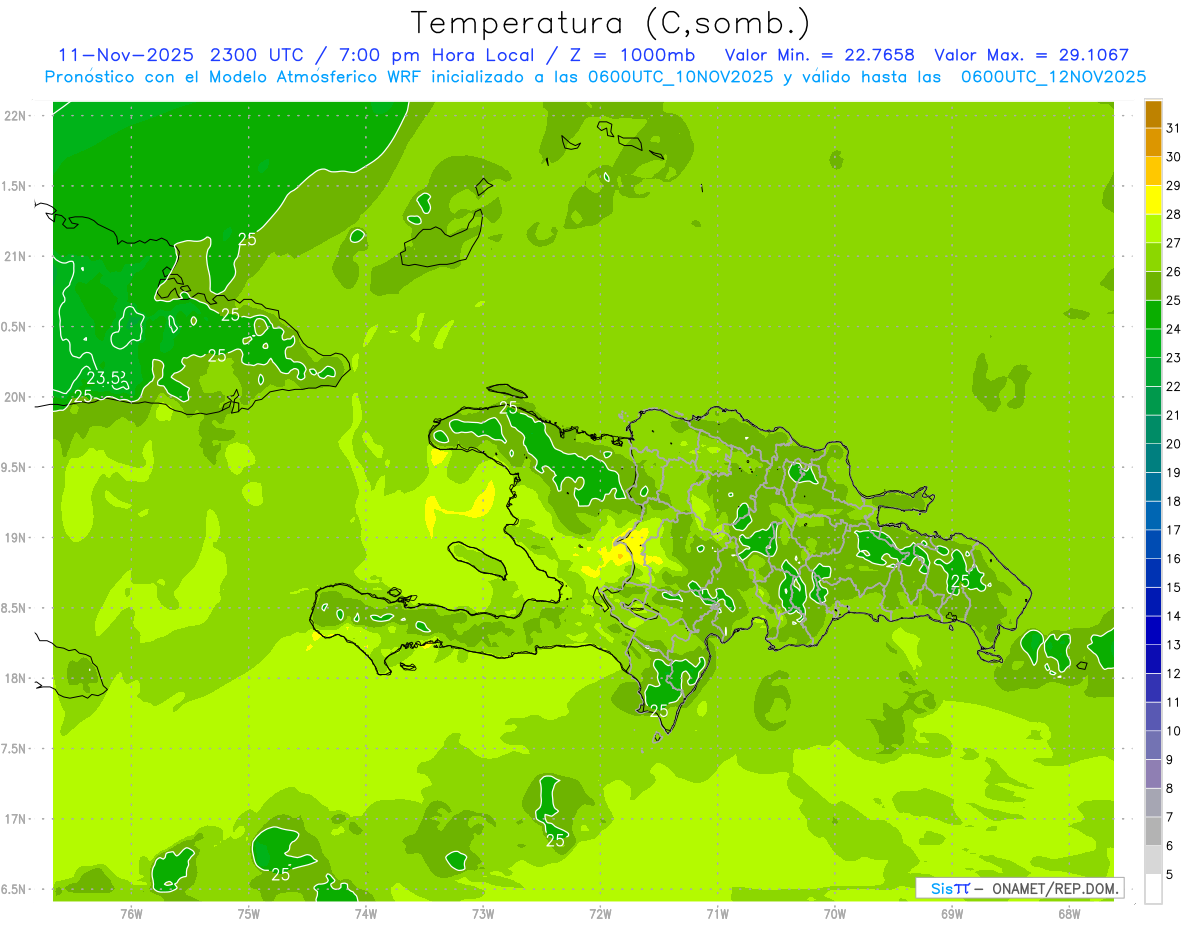Select the orange swatch above legend value 31

tap(1153, 114)
